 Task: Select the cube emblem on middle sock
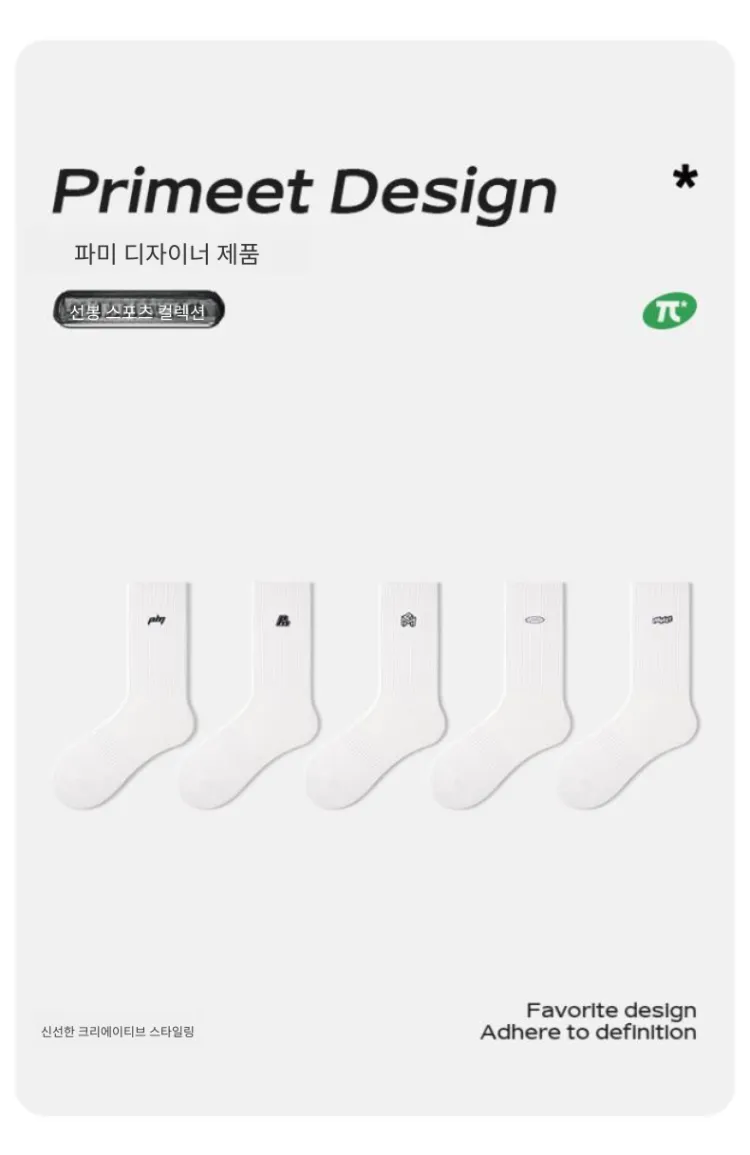pos(409,620)
